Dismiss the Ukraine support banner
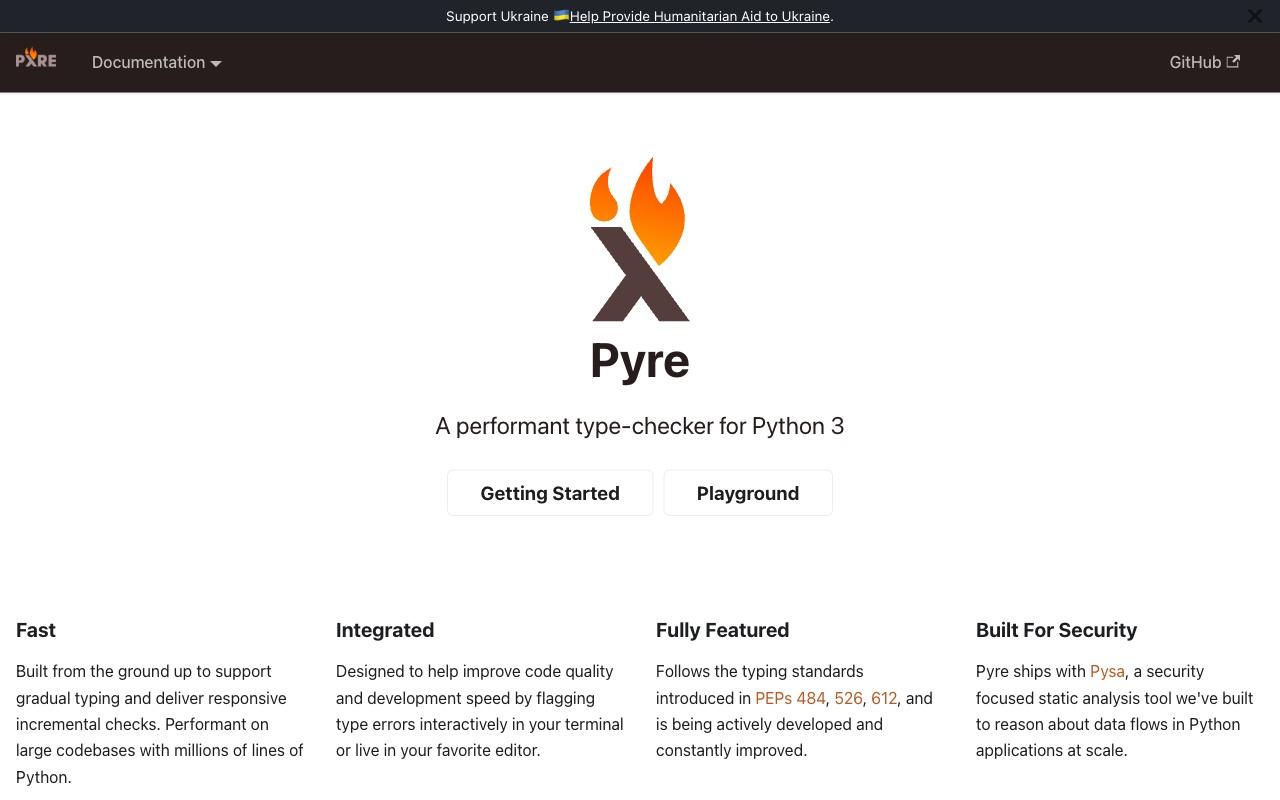Screen dimensions: 1280x800 [1255, 16]
